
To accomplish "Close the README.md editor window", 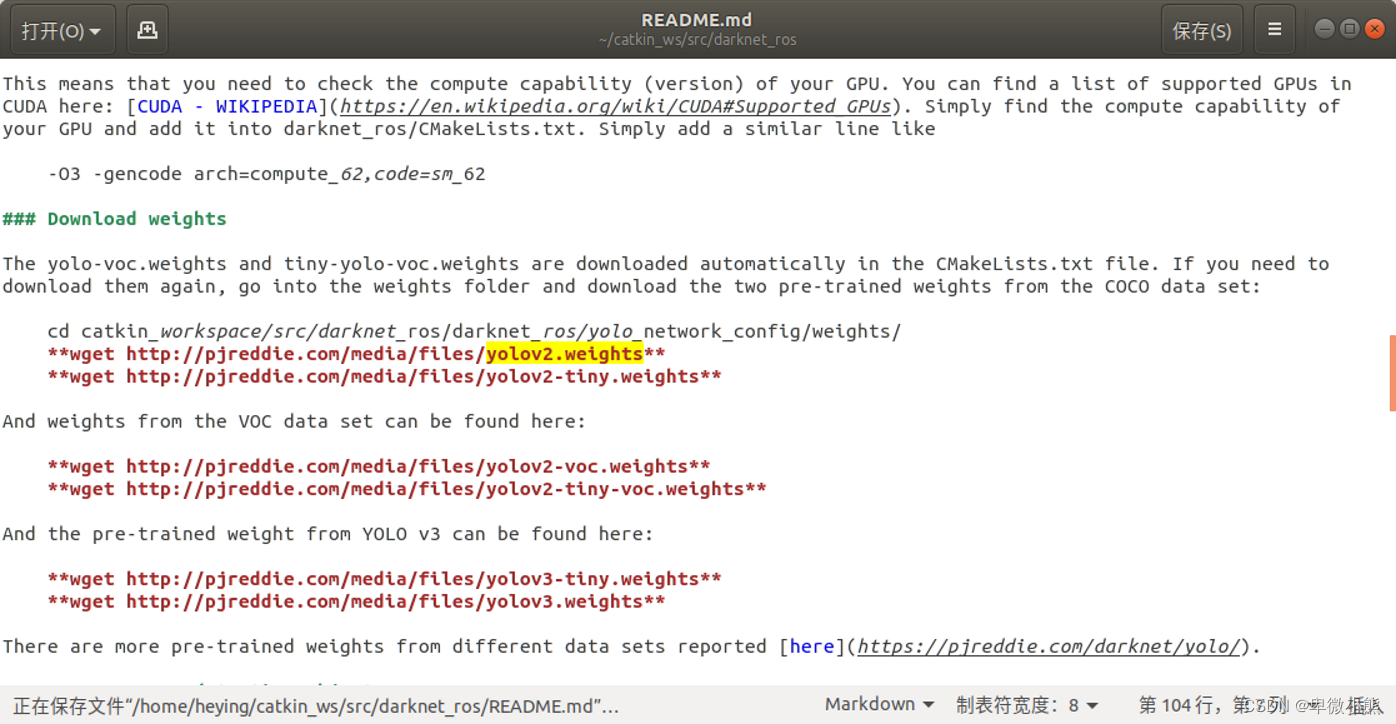I will point(1374,29).
